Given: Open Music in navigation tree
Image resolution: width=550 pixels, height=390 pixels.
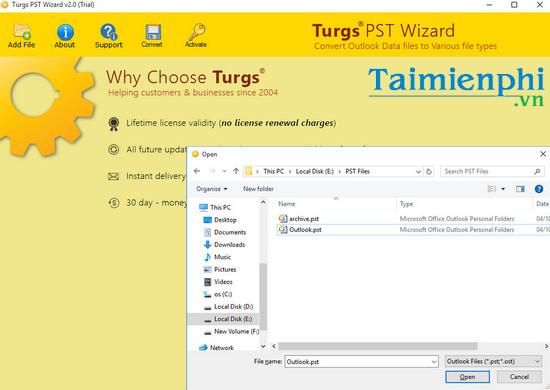Looking at the screenshot, I should click(217, 257).
